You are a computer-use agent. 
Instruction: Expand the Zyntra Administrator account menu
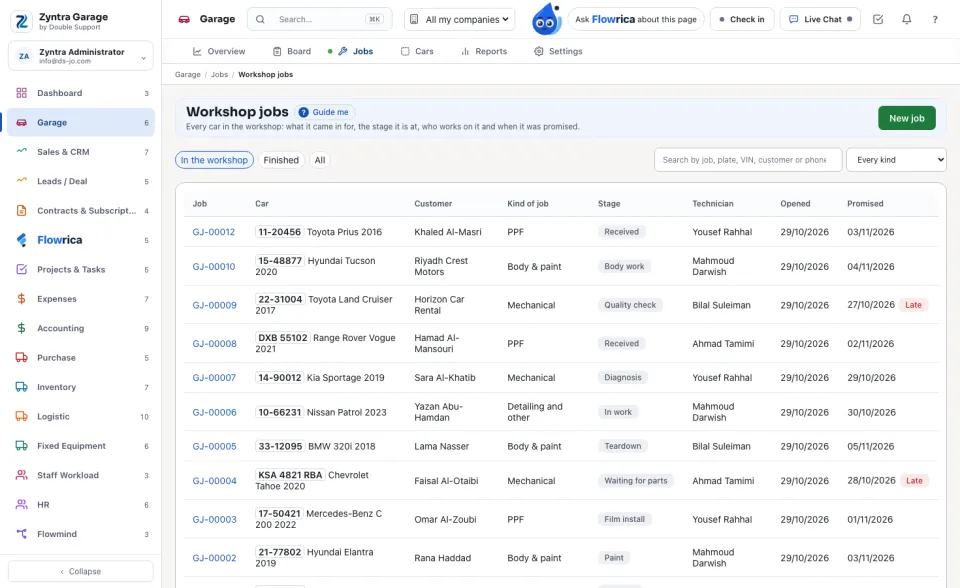click(x=81, y=56)
